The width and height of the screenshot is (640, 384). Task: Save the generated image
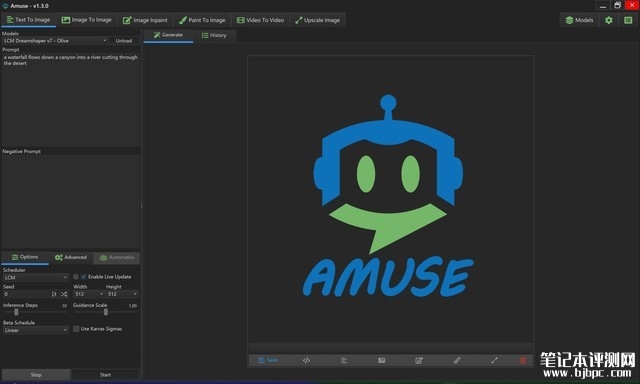click(268, 360)
